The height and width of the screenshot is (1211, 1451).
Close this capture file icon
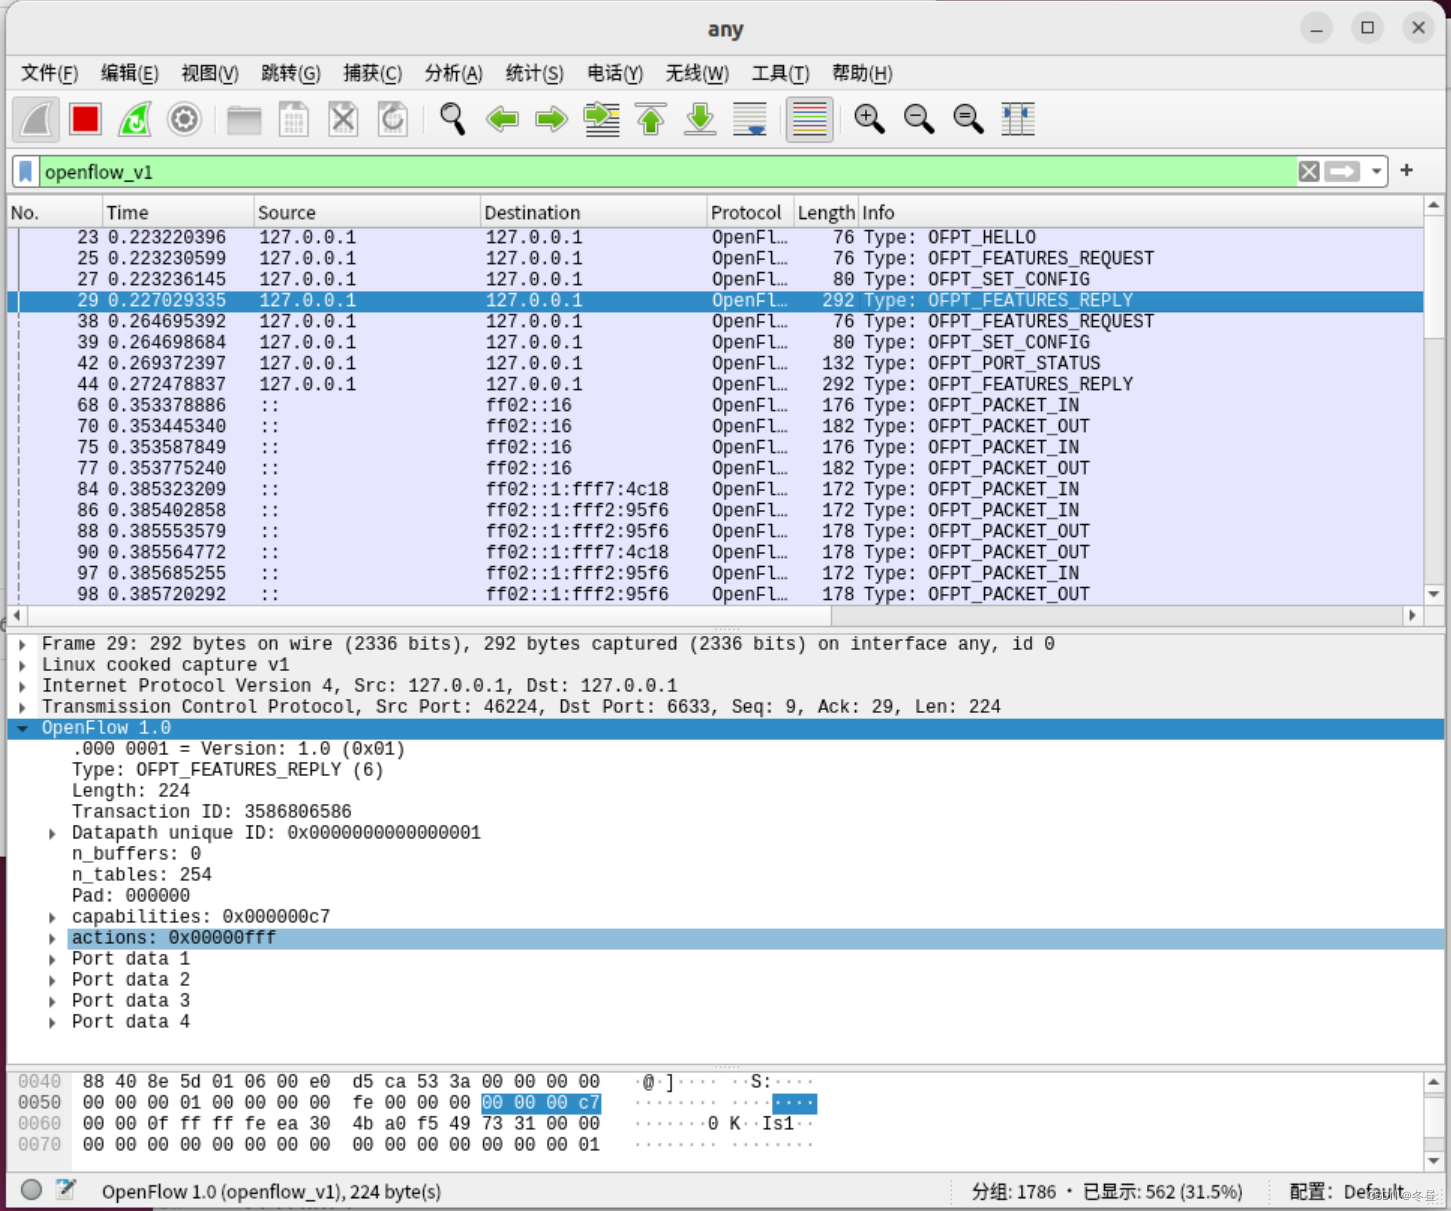tap(343, 120)
